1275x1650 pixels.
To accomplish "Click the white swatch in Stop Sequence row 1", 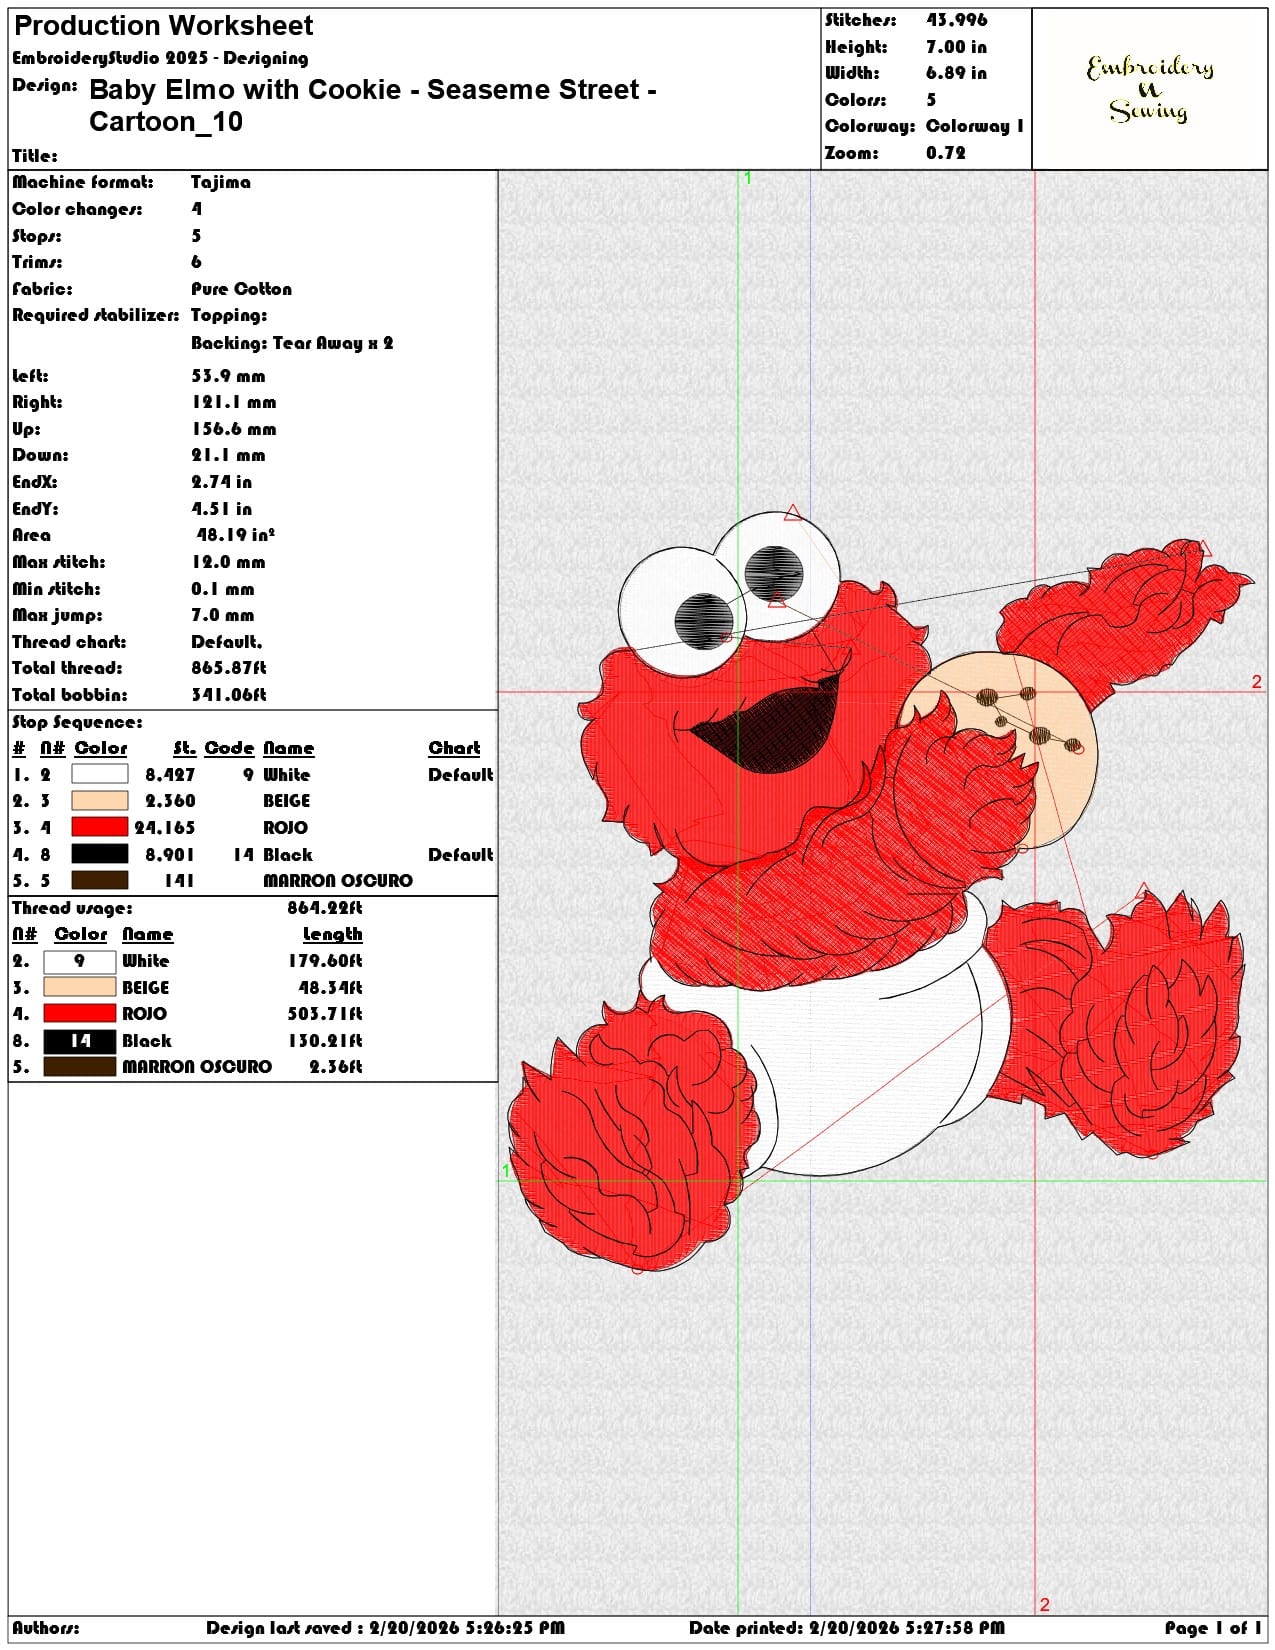I will coord(100,774).
